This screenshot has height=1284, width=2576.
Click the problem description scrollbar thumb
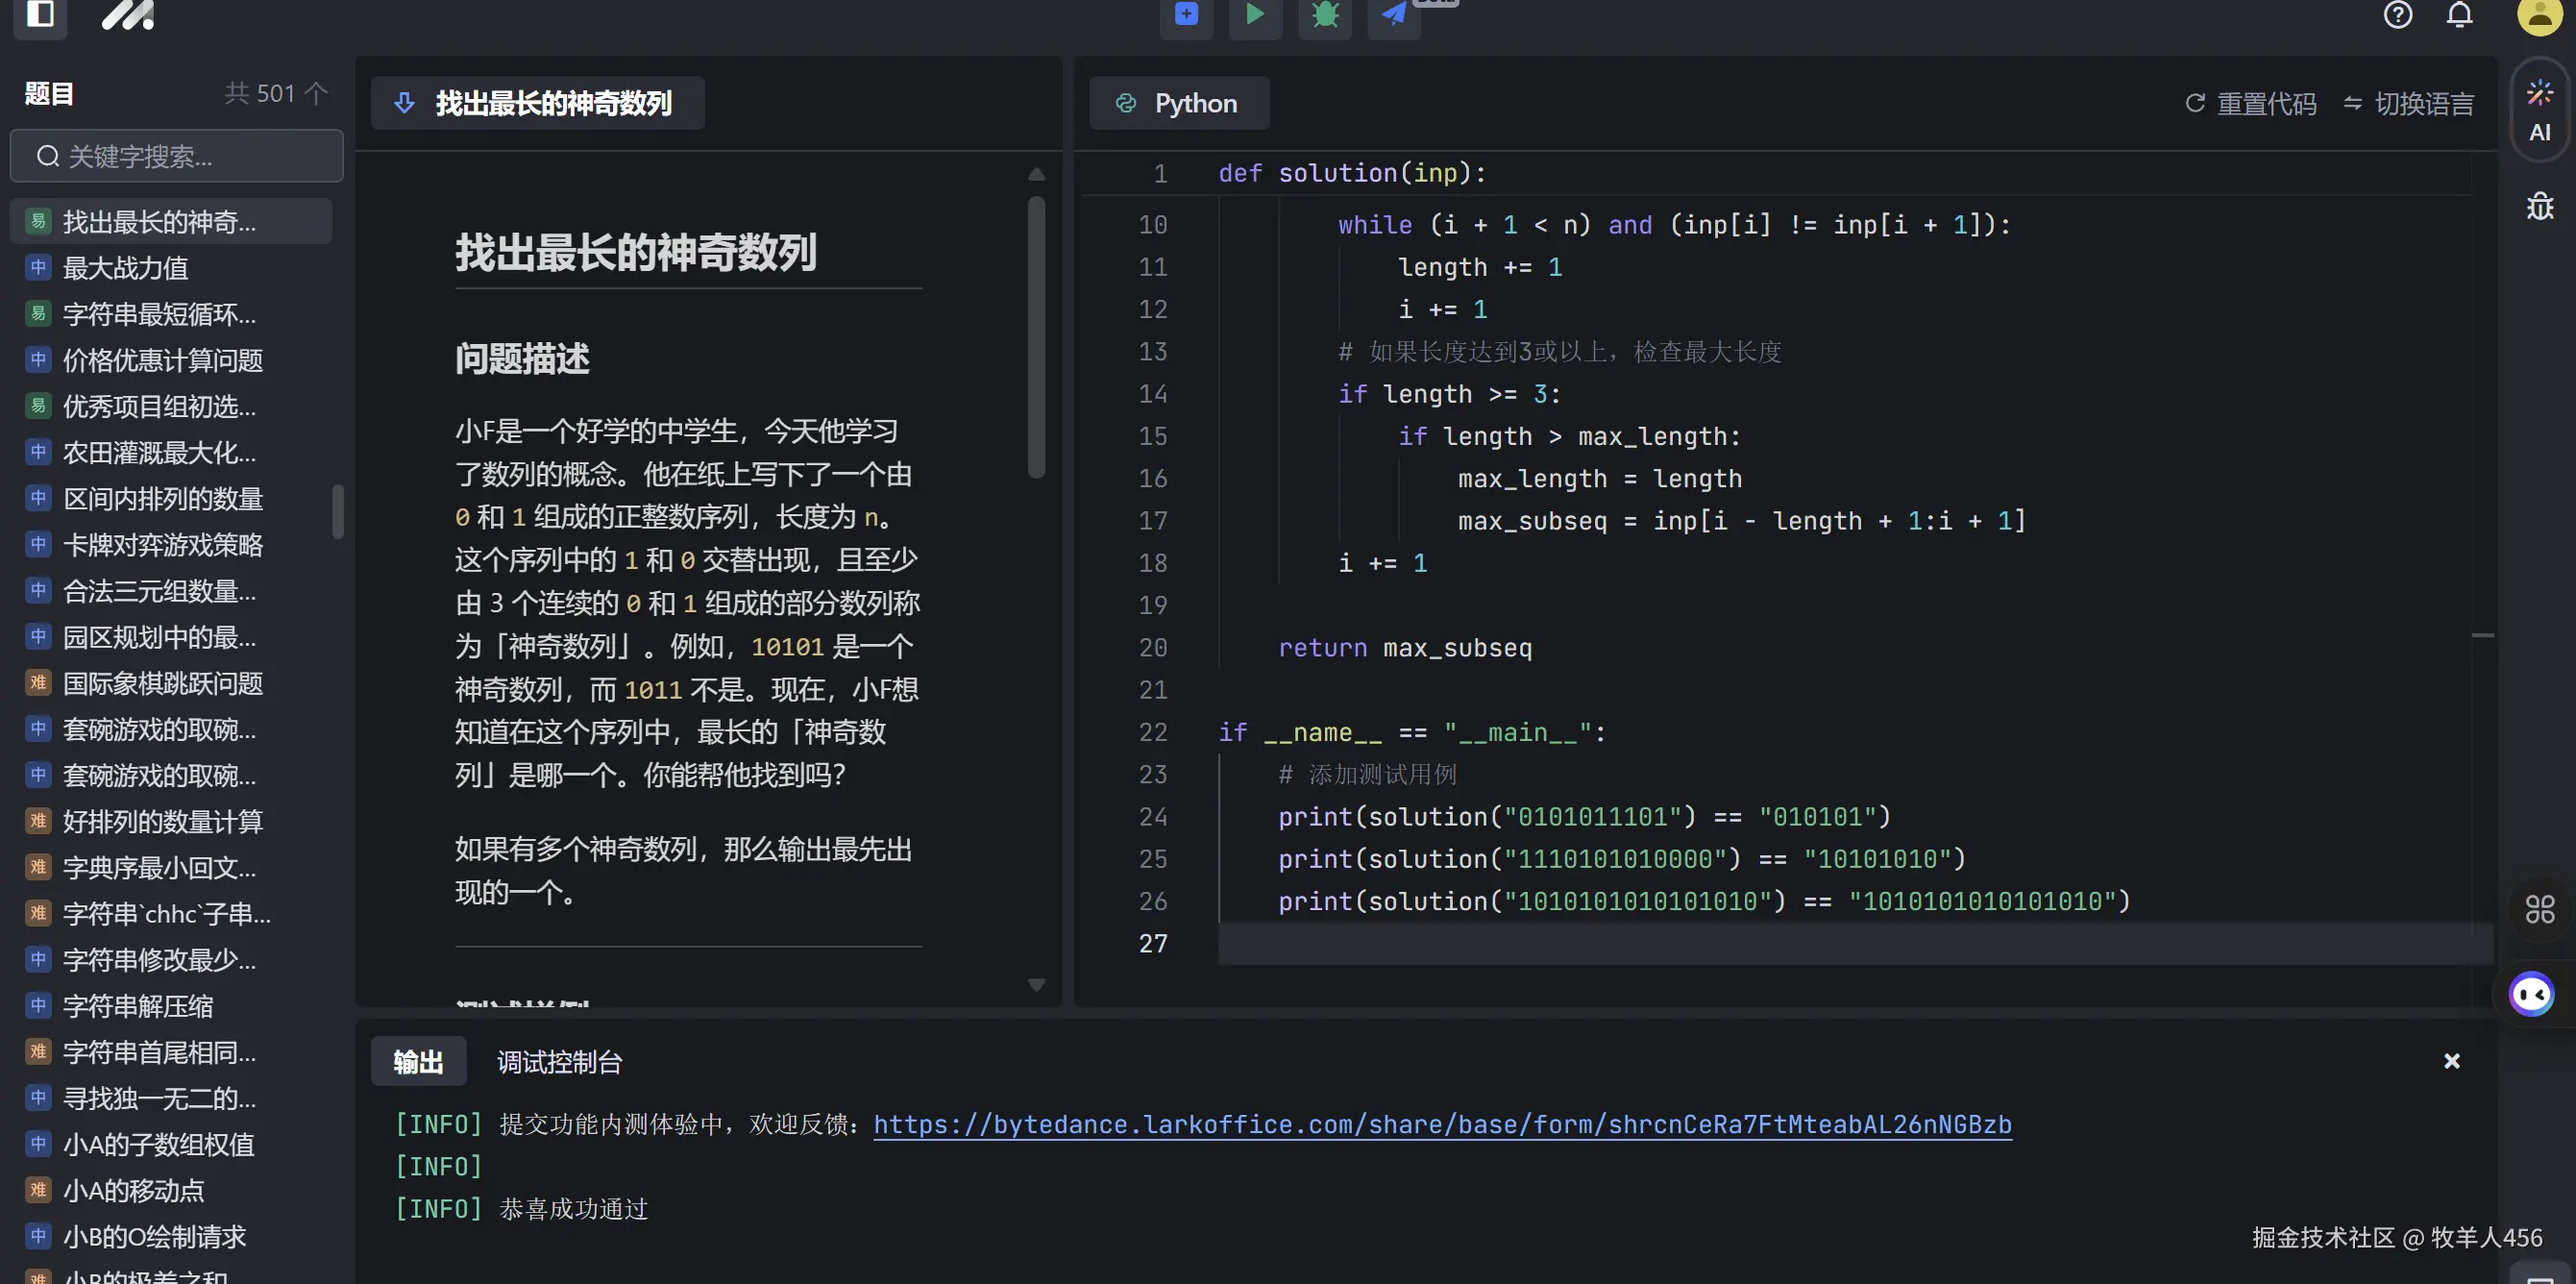[x=1036, y=335]
